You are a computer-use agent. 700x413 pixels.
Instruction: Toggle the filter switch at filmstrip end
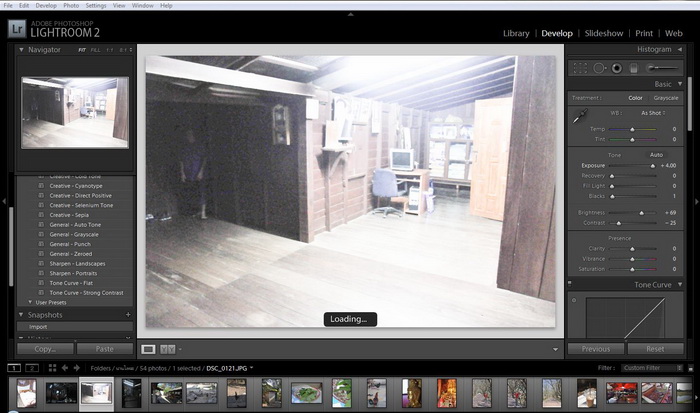(x=691, y=368)
